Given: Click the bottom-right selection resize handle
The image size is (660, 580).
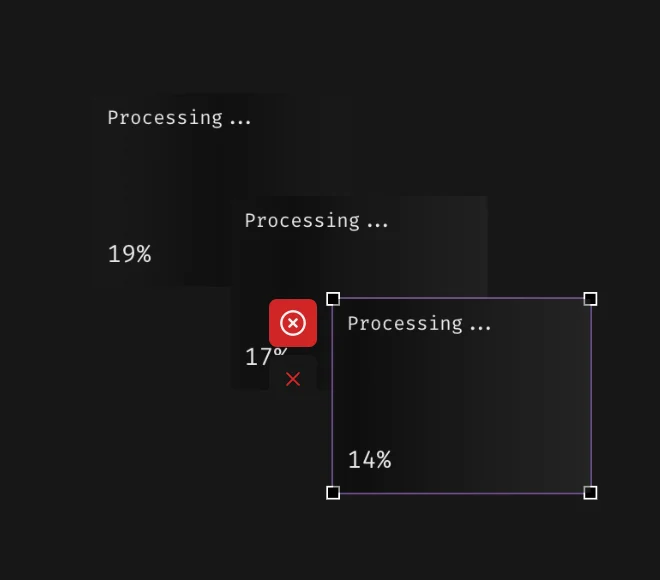Looking at the screenshot, I should click(x=590, y=492).
